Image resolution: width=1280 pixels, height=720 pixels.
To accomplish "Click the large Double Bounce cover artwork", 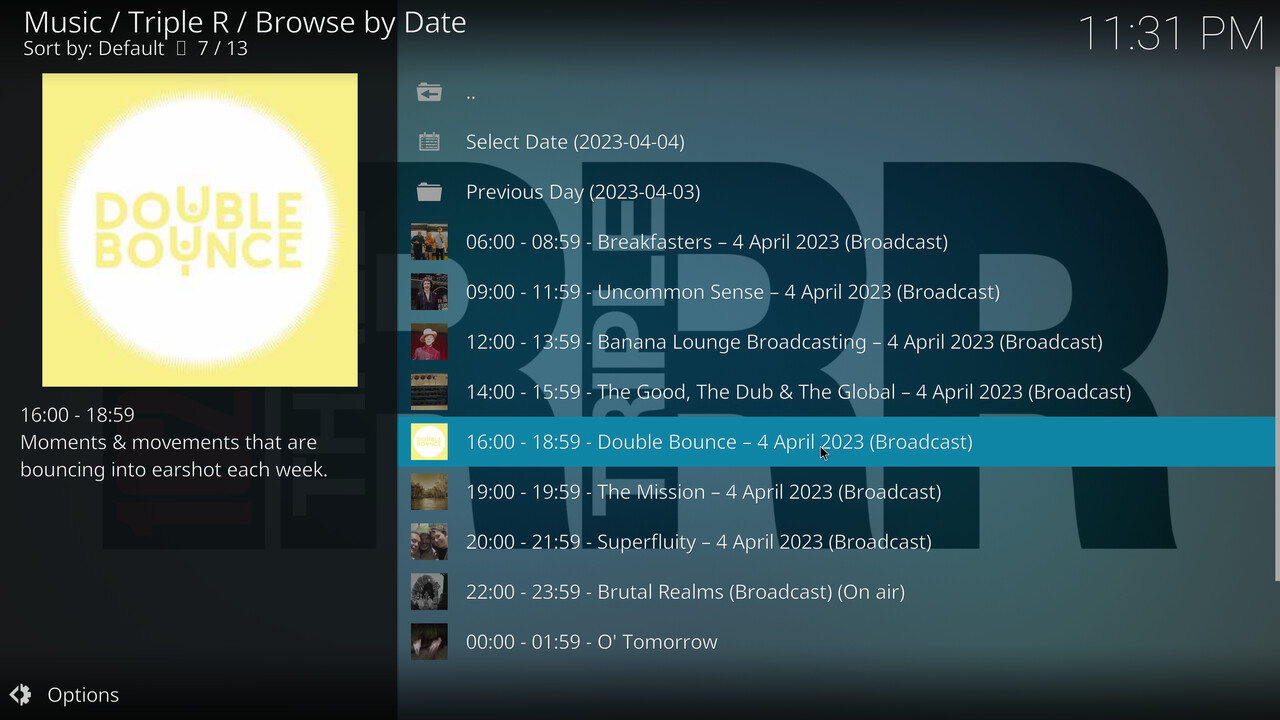I will (200, 230).
